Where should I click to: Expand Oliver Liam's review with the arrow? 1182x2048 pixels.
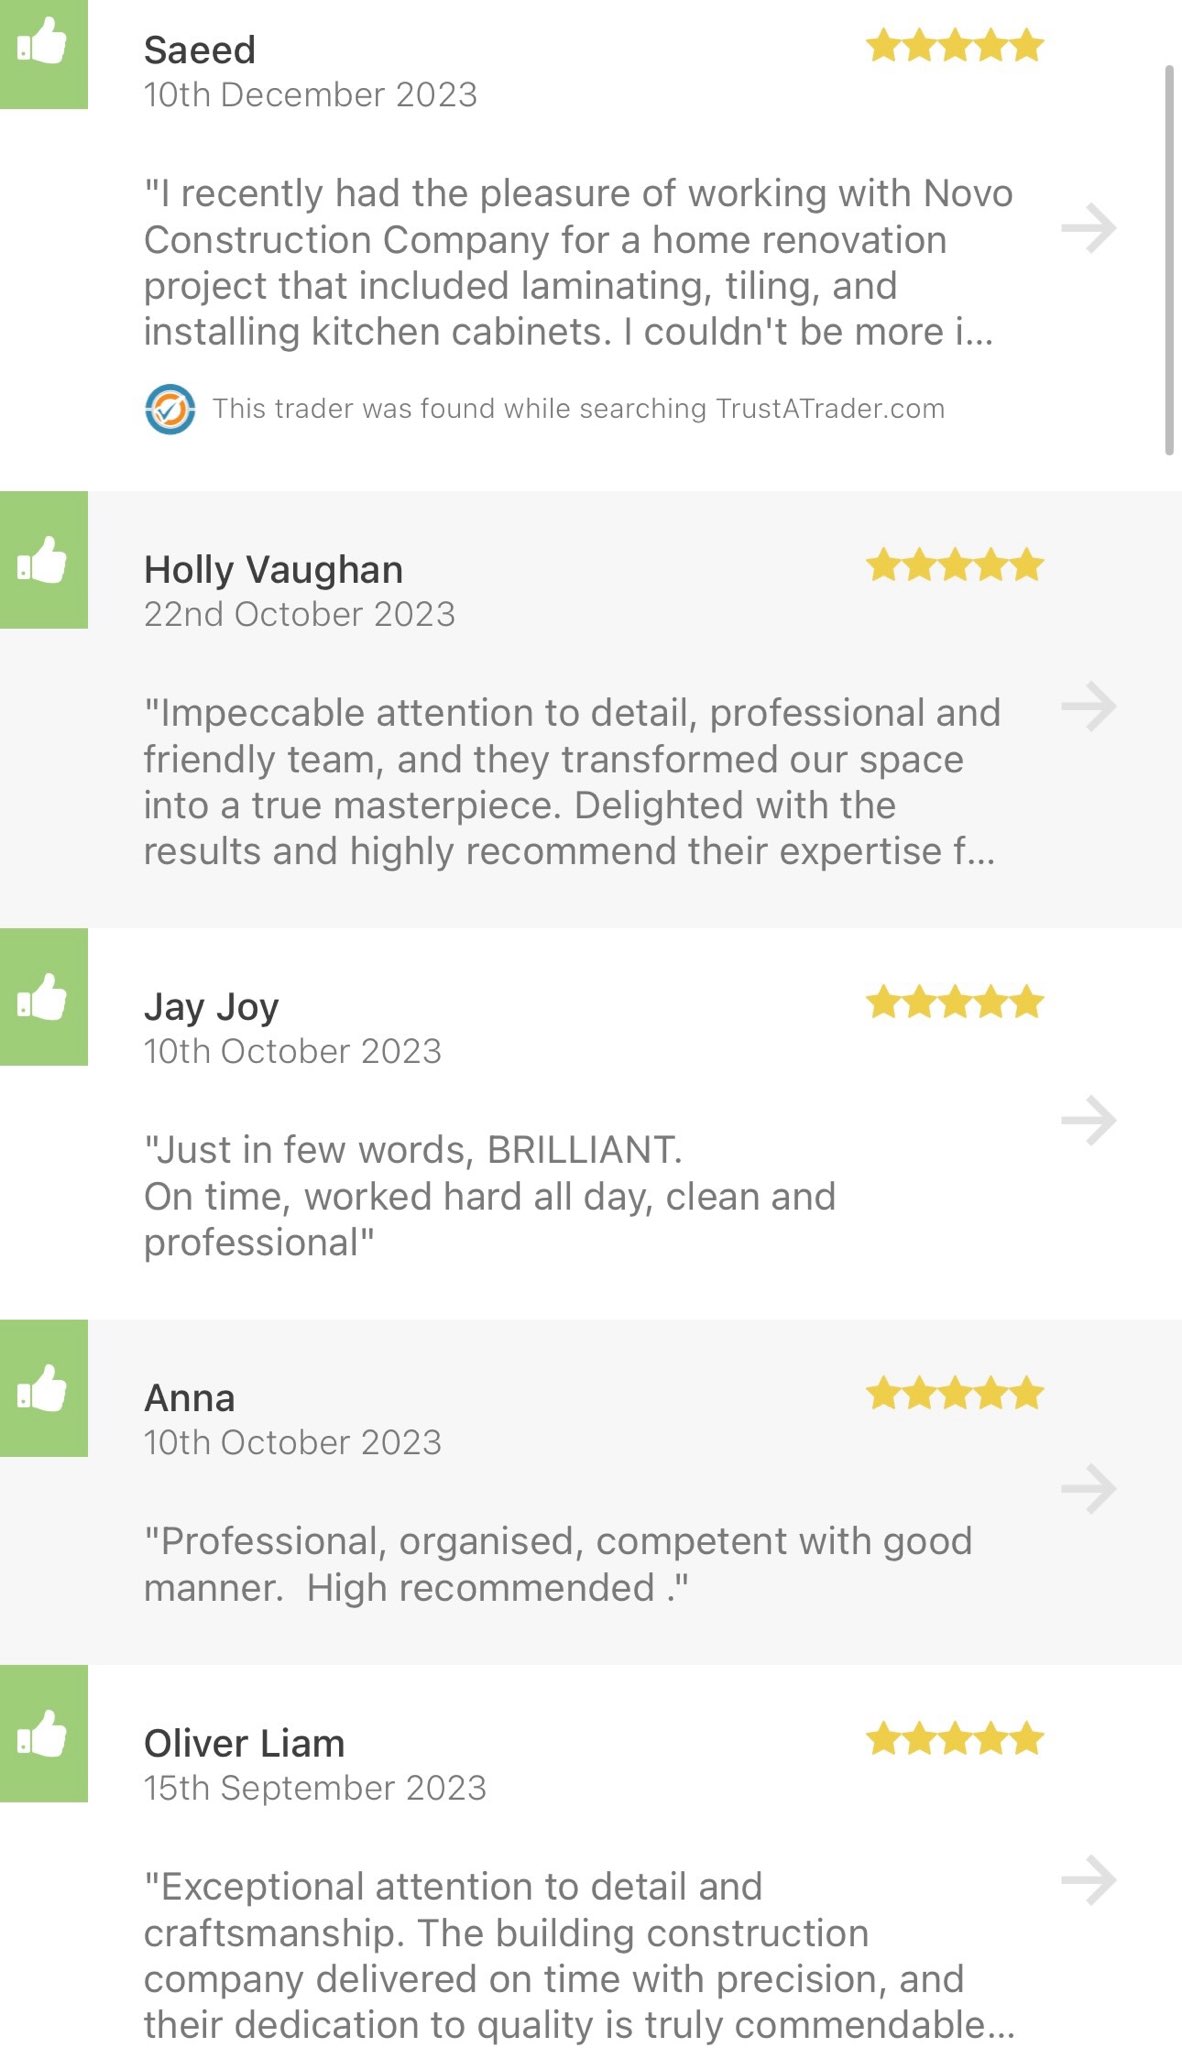click(1089, 1880)
